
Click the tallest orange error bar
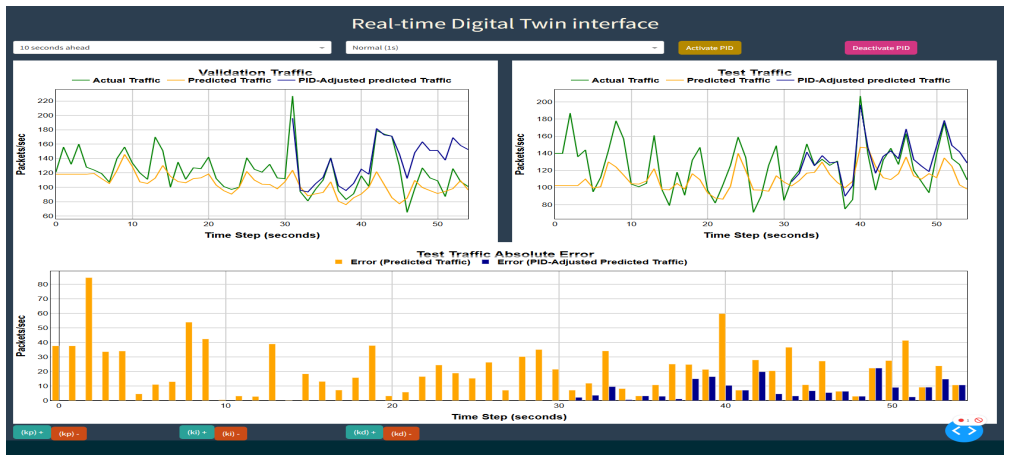89,339
